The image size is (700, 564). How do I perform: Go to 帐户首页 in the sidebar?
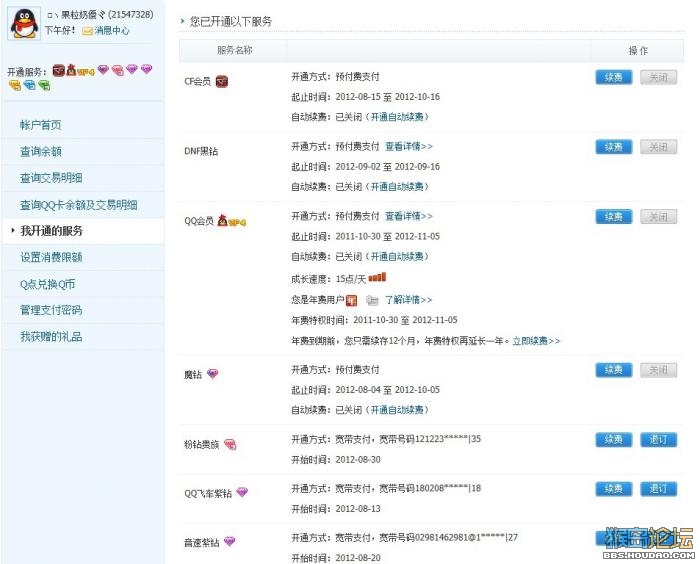[41, 125]
